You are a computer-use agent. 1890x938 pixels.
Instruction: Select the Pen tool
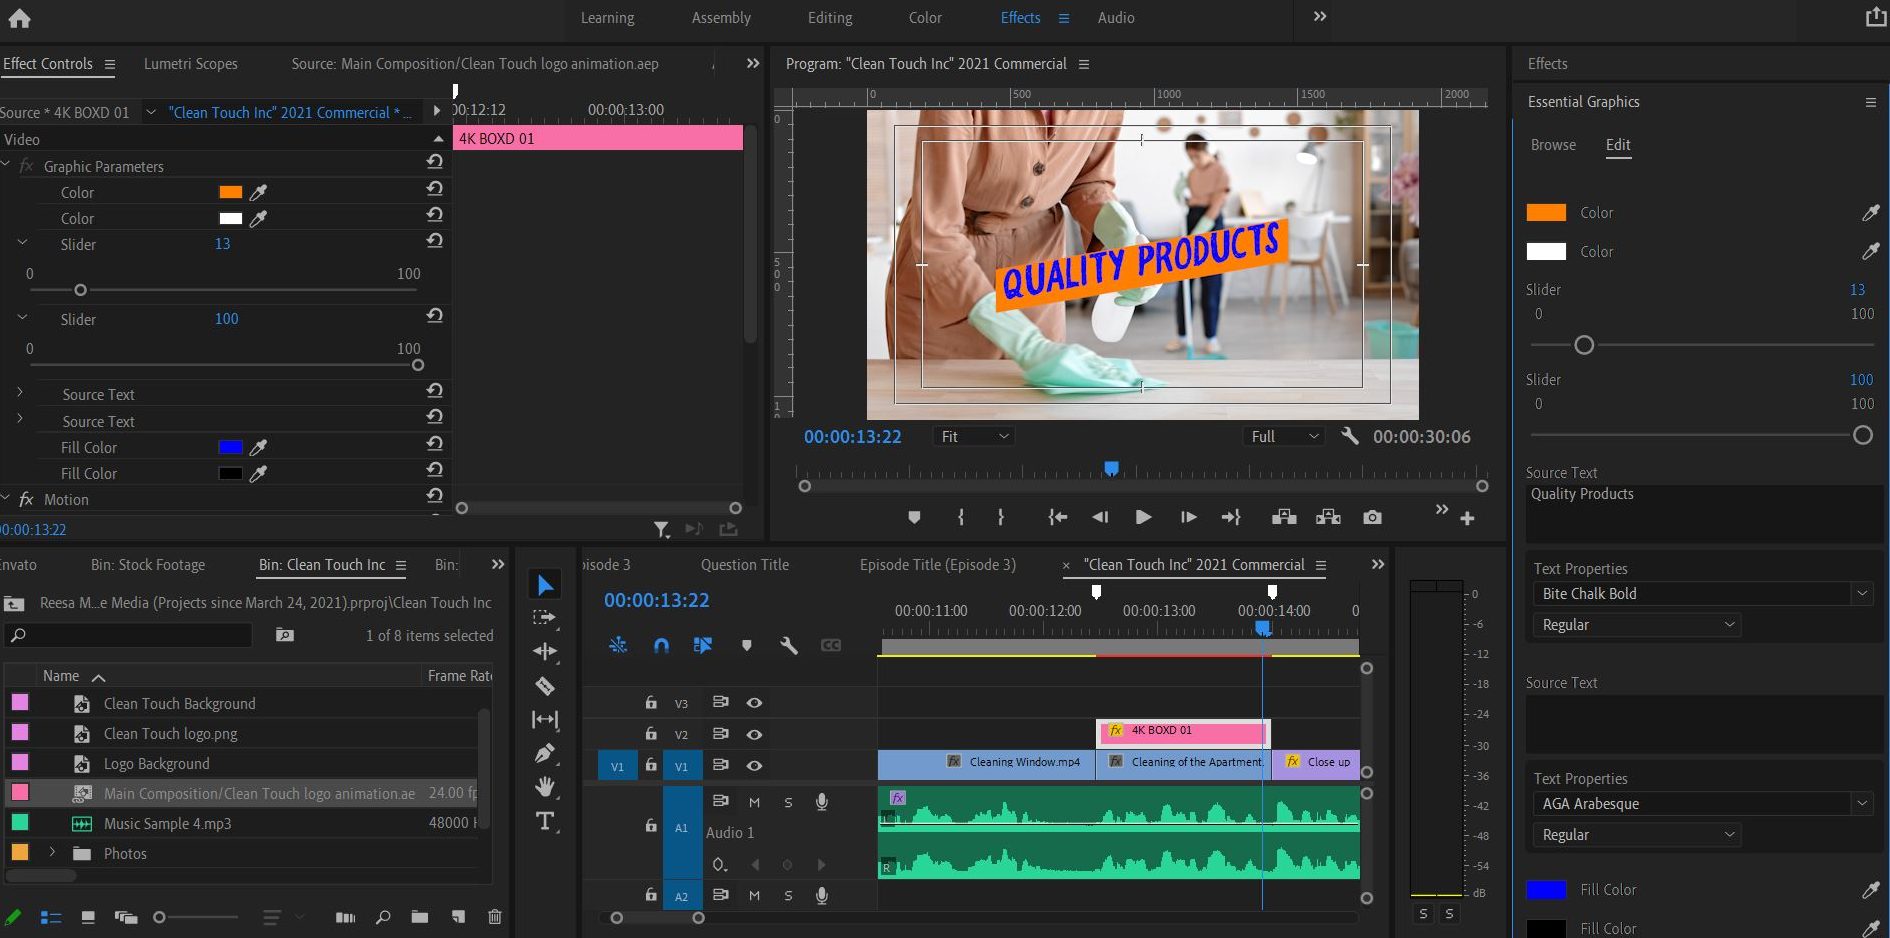545,753
